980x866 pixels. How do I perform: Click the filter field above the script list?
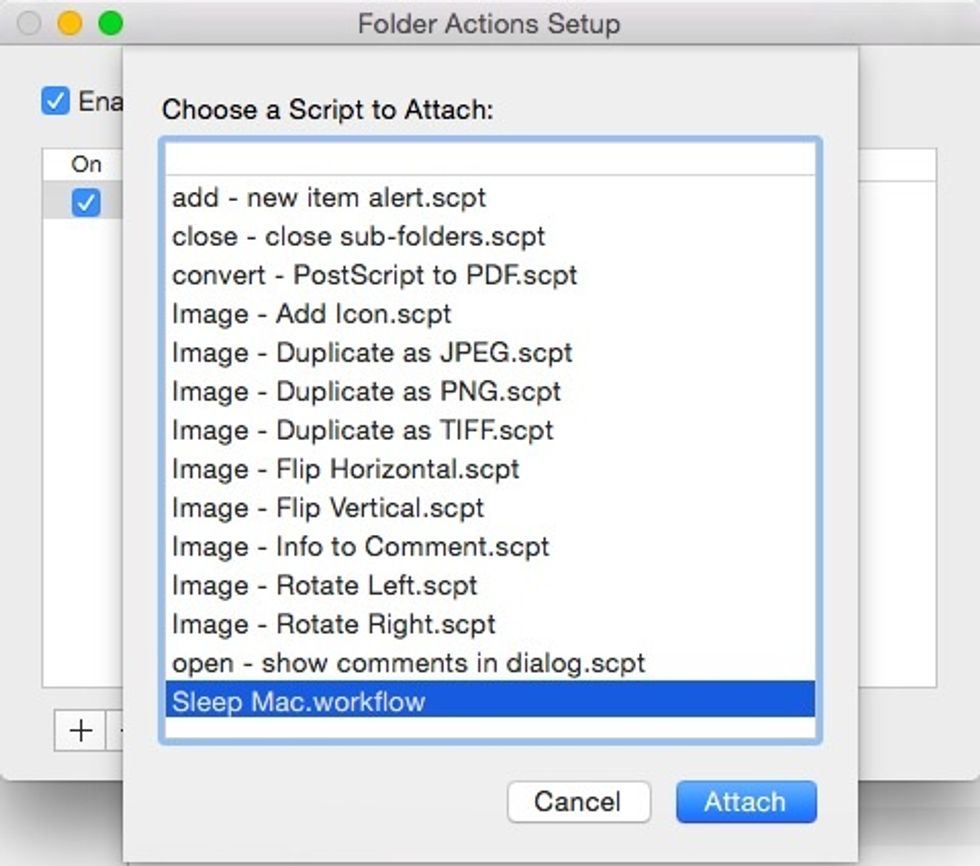coord(490,159)
